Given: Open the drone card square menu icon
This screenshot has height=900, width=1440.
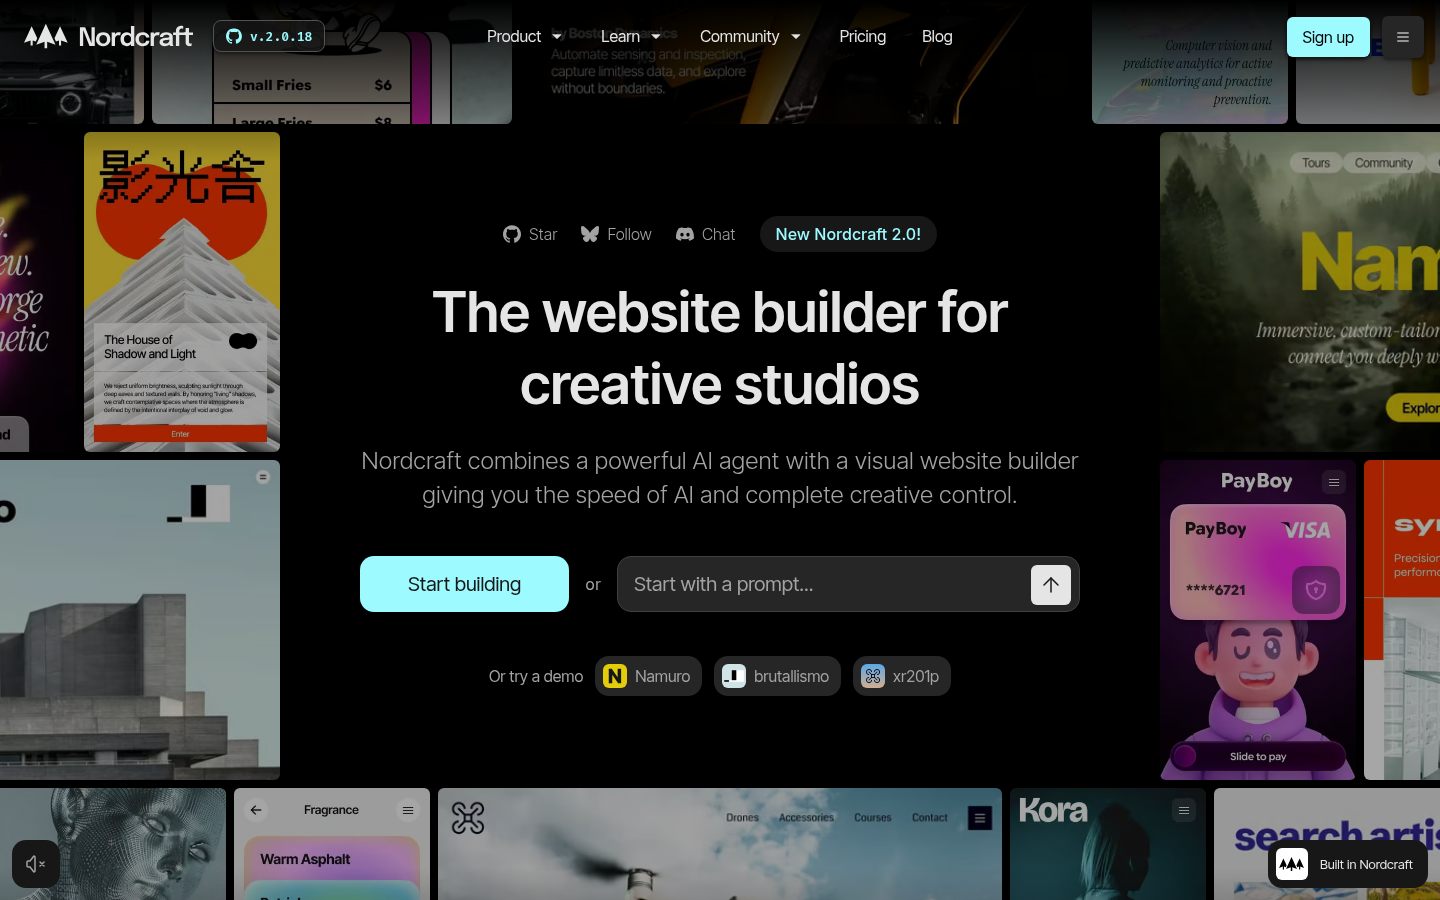Looking at the screenshot, I should (980, 818).
